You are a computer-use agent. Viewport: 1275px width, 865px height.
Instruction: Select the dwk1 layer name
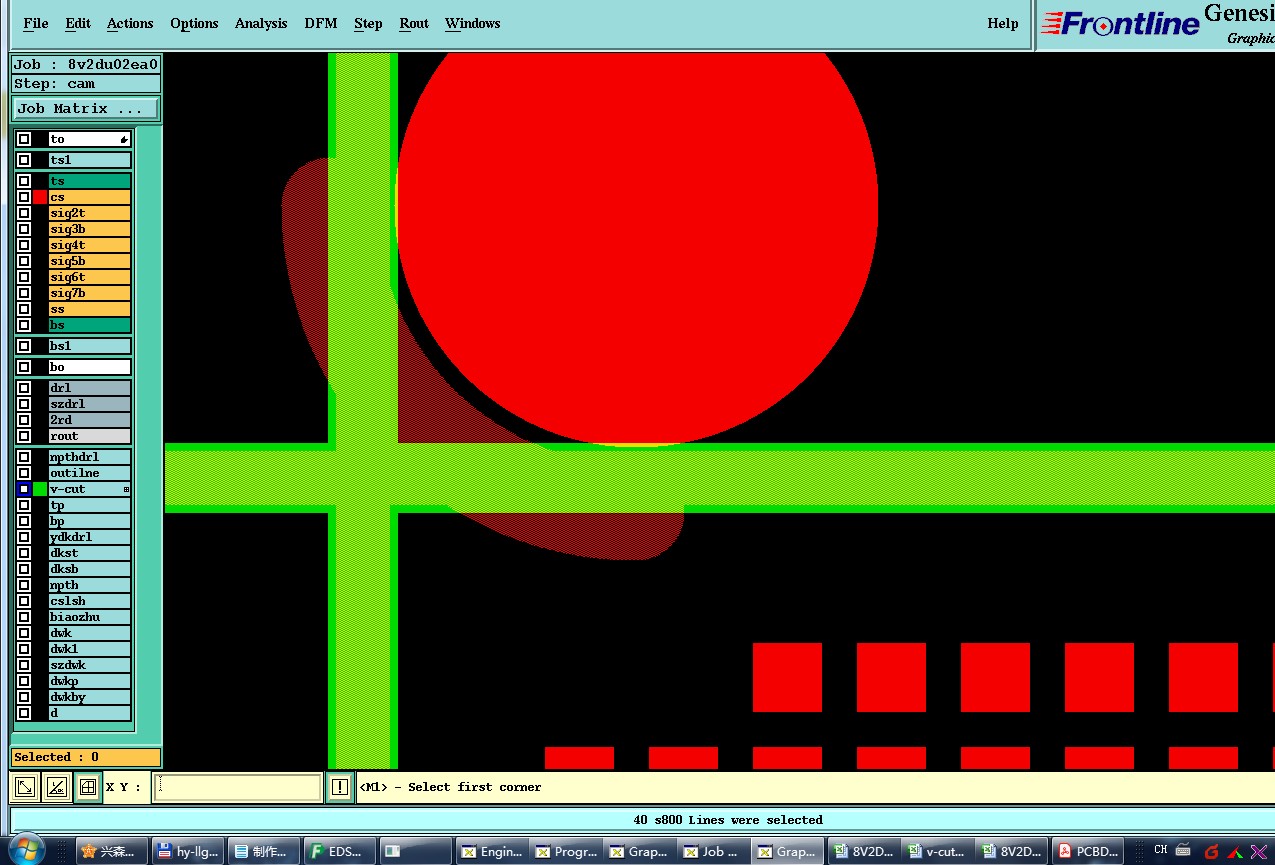click(x=90, y=649)
